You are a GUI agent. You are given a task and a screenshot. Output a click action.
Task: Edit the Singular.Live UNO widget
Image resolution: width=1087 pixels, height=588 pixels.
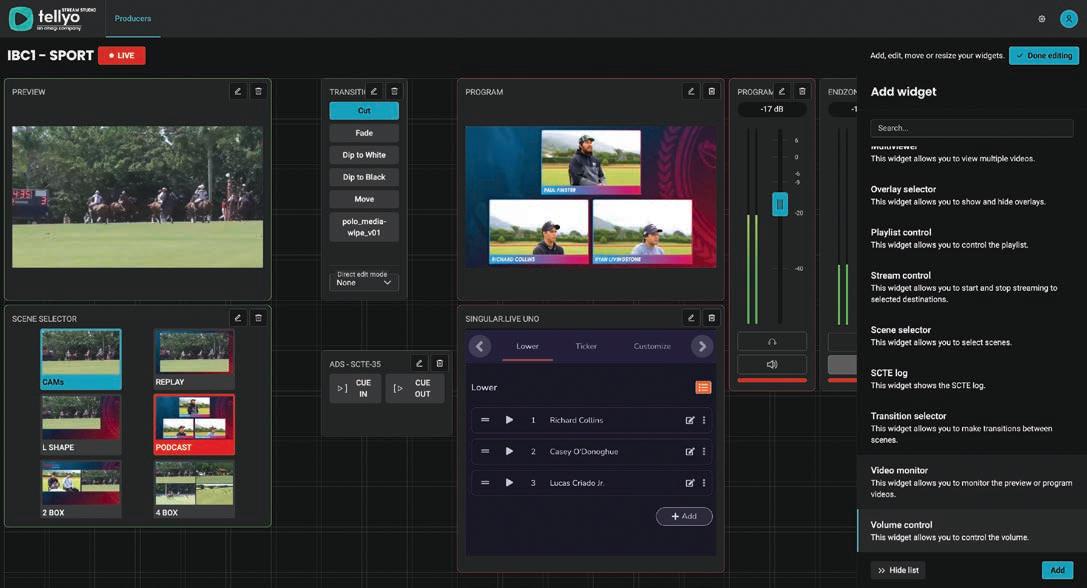pos(690,318)
